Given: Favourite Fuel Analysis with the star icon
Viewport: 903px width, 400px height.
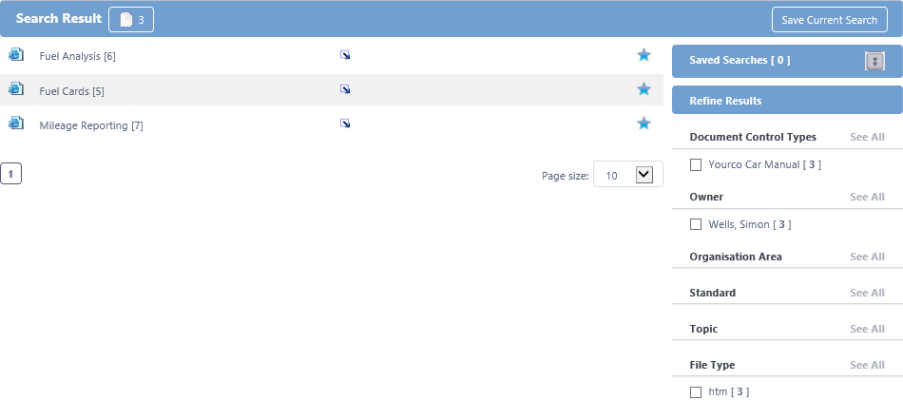Looking at the screenshot, I should pos(644,55).
